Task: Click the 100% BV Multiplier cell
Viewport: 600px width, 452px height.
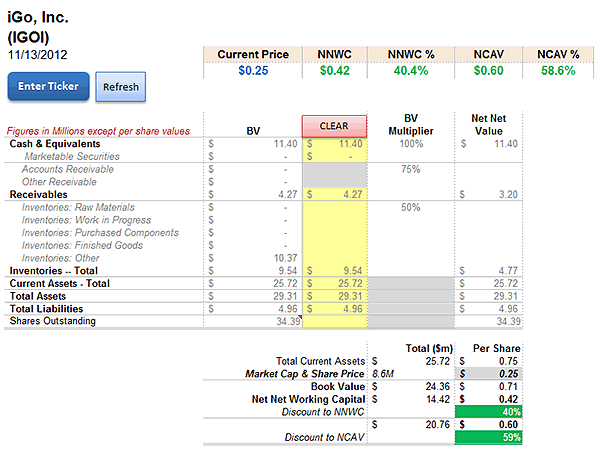Action: pyautogui.click(x=411, y=145)
